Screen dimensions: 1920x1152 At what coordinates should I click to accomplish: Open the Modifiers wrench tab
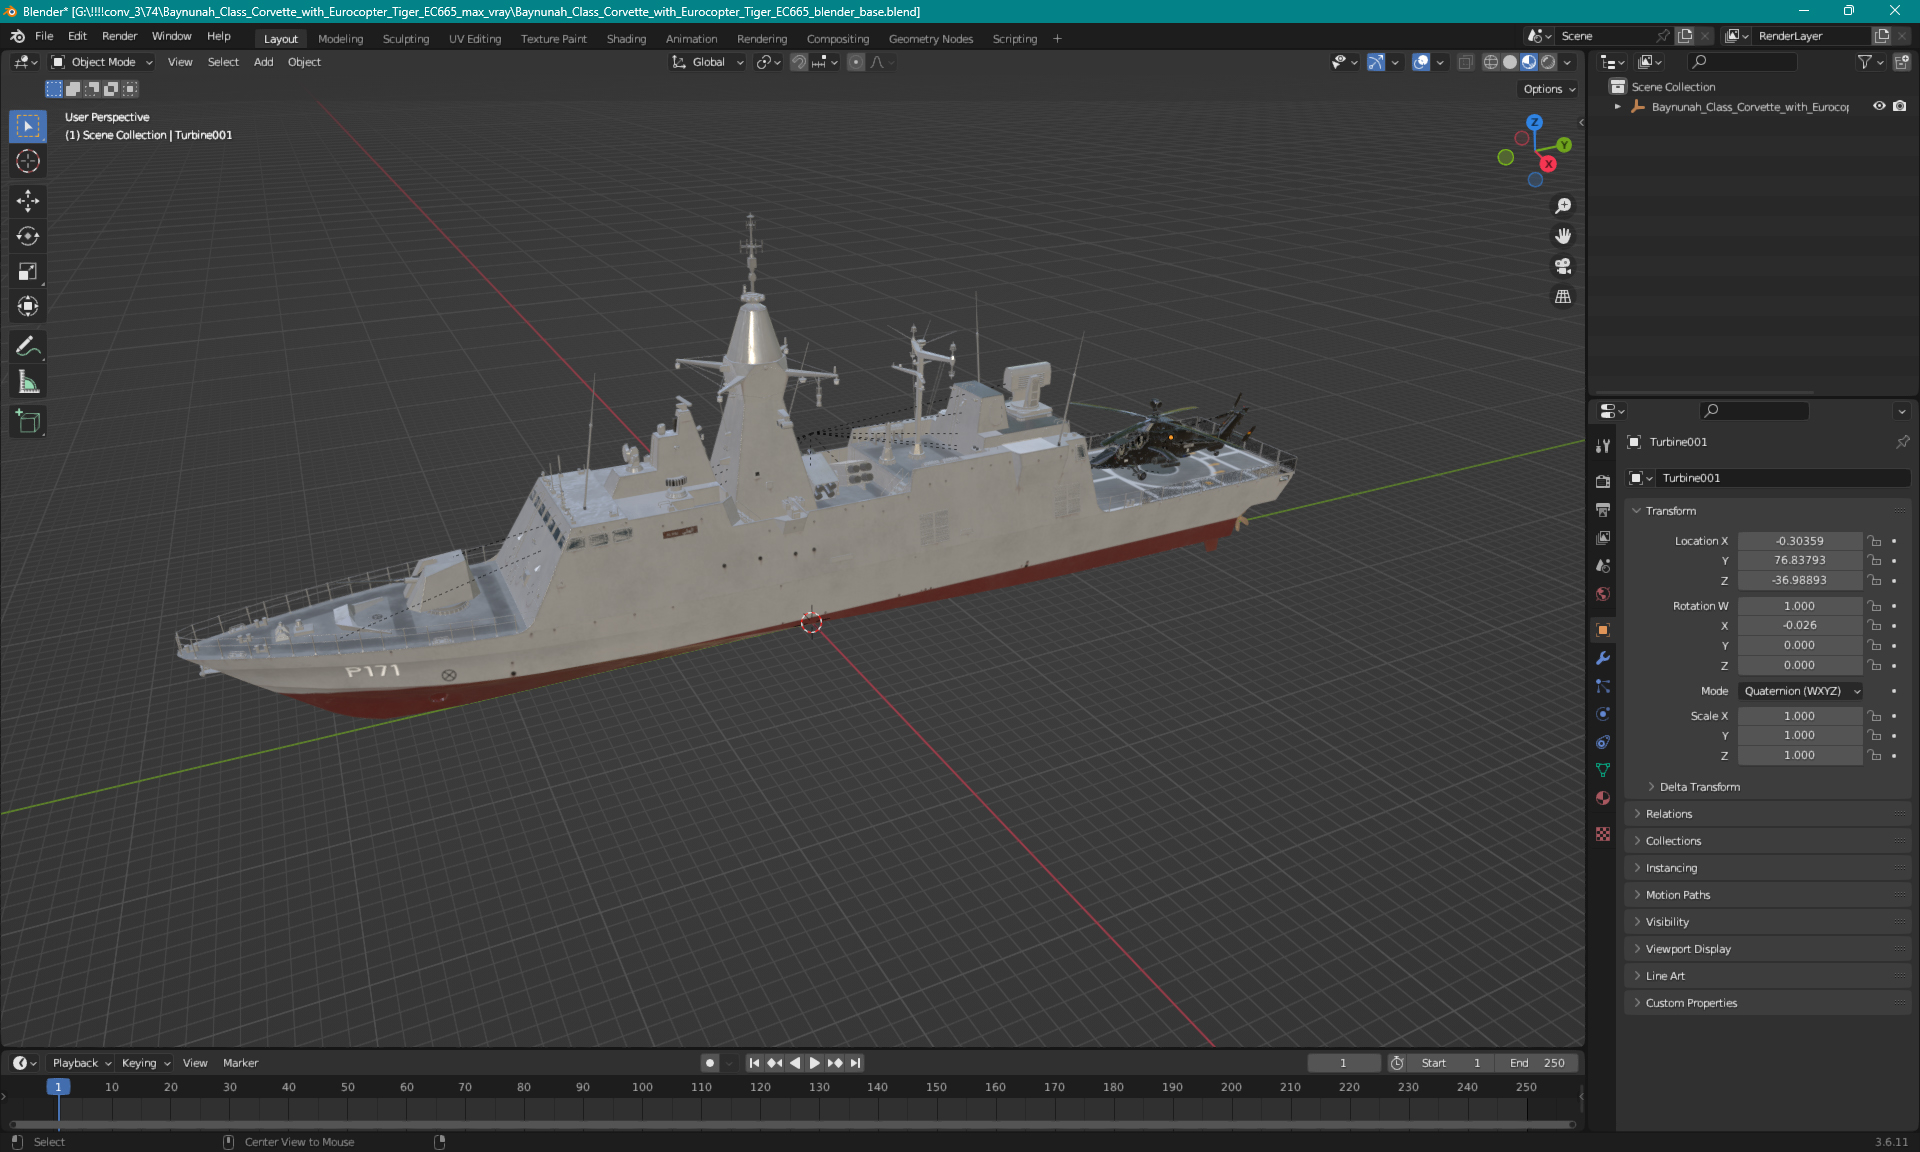[1603, 658]
